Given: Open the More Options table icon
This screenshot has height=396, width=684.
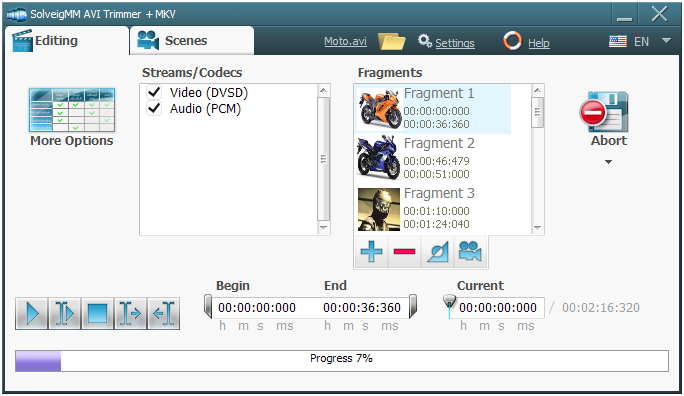Looking at the screenshot, I should (72, 110).
